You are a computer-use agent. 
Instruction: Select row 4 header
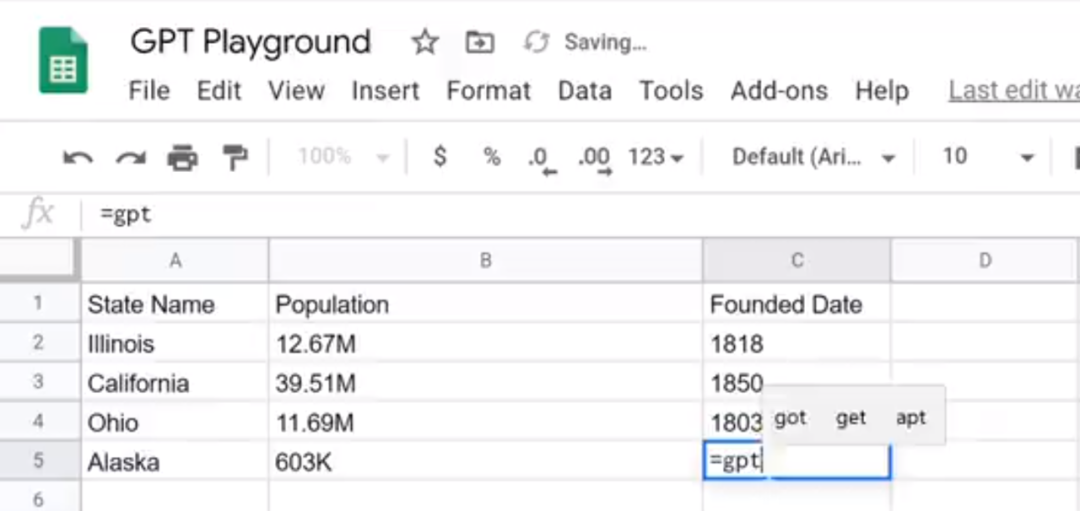point(39,421)
